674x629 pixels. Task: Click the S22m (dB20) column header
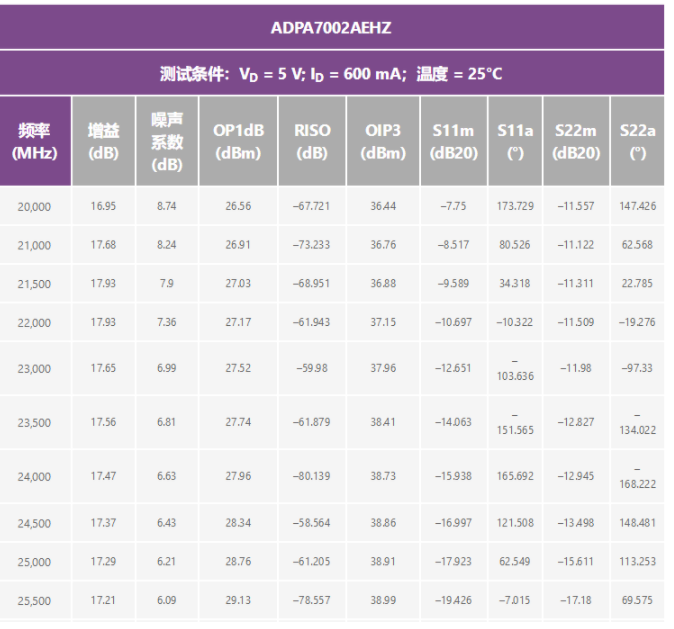coord(576,141)
